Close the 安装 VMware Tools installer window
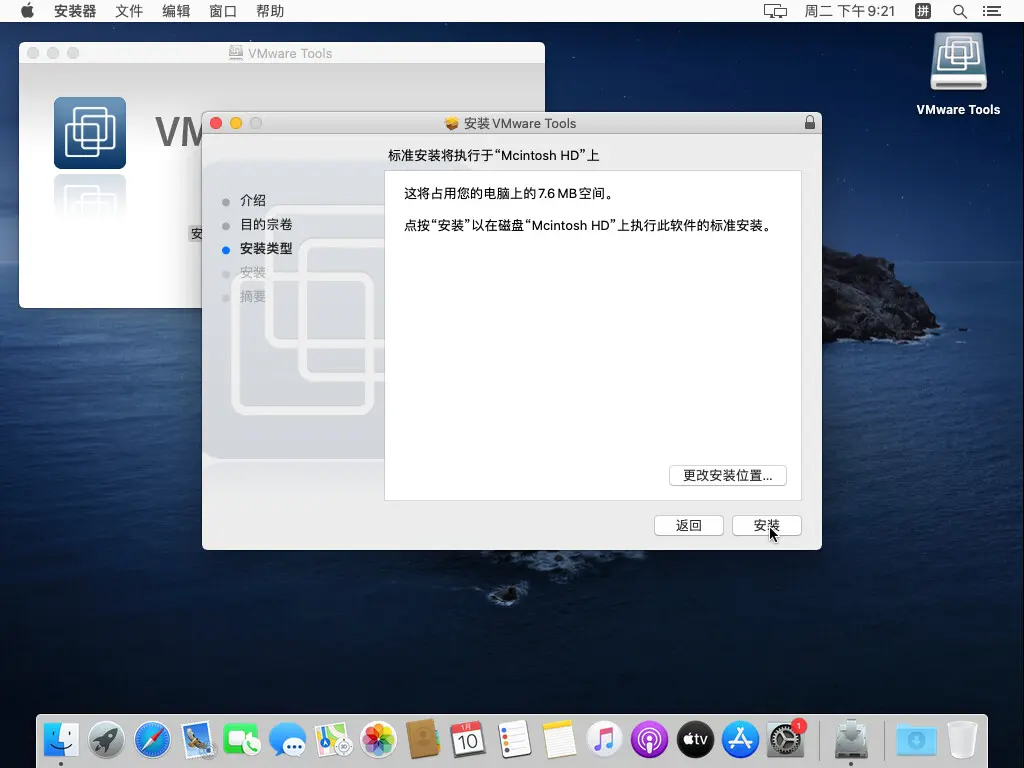 pos(216,123)
